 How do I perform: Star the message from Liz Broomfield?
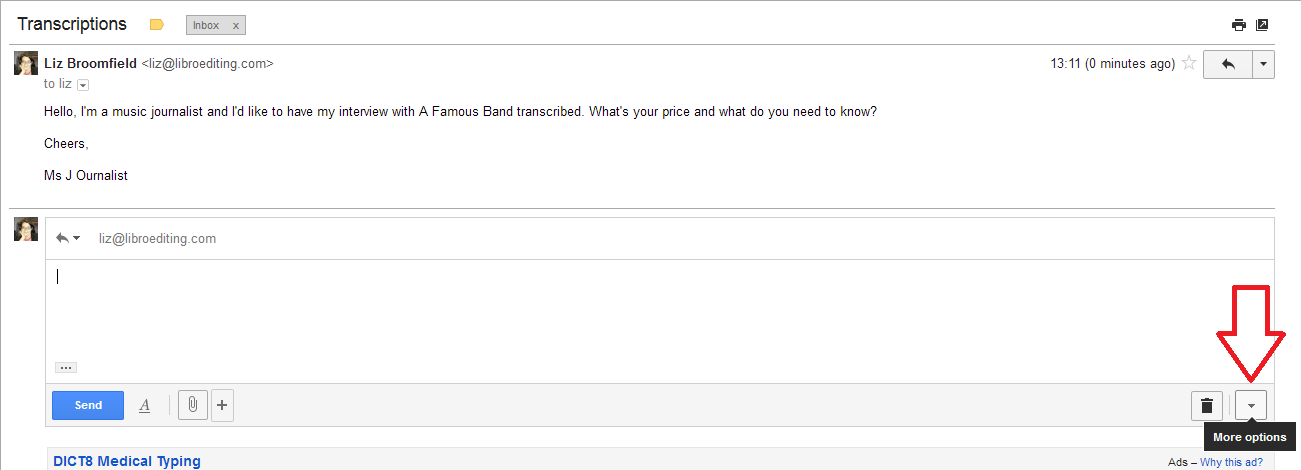pos(1189,63)
